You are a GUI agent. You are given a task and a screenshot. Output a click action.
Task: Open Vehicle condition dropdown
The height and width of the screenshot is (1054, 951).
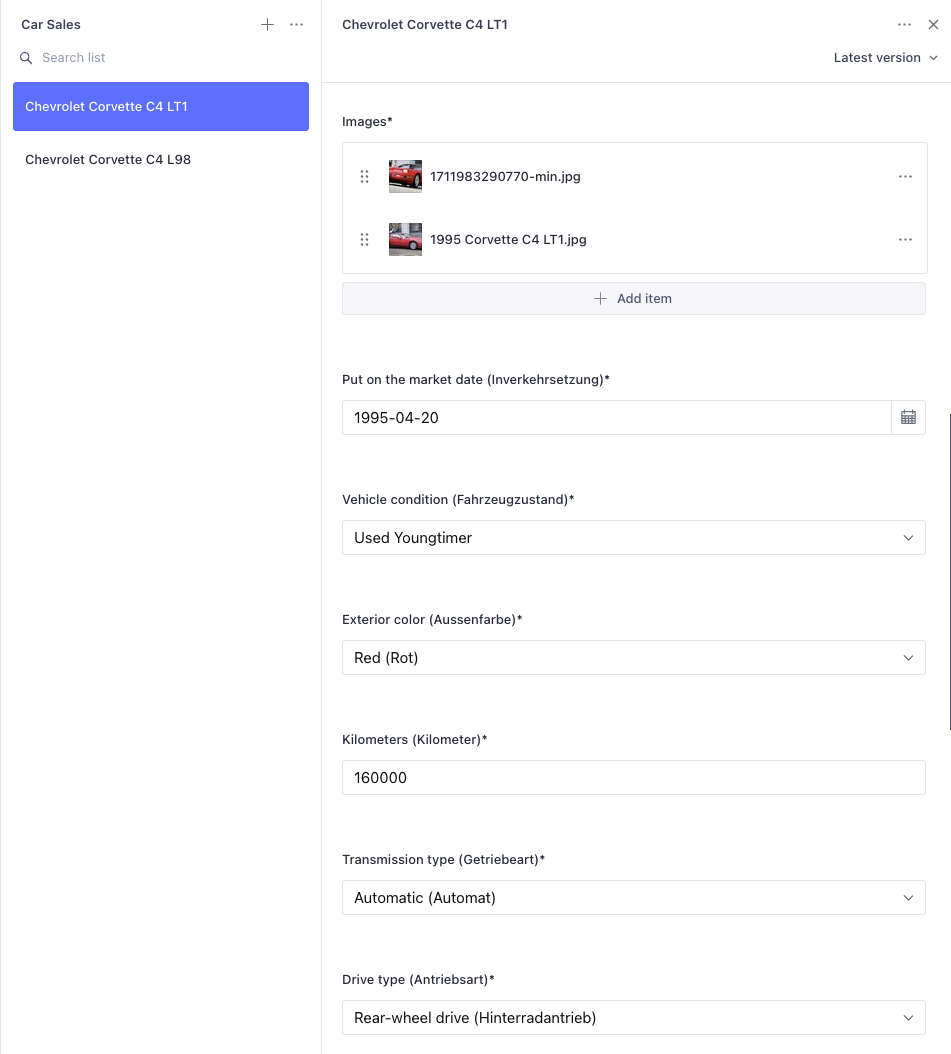pyautogui.click(x=634, y=538)
